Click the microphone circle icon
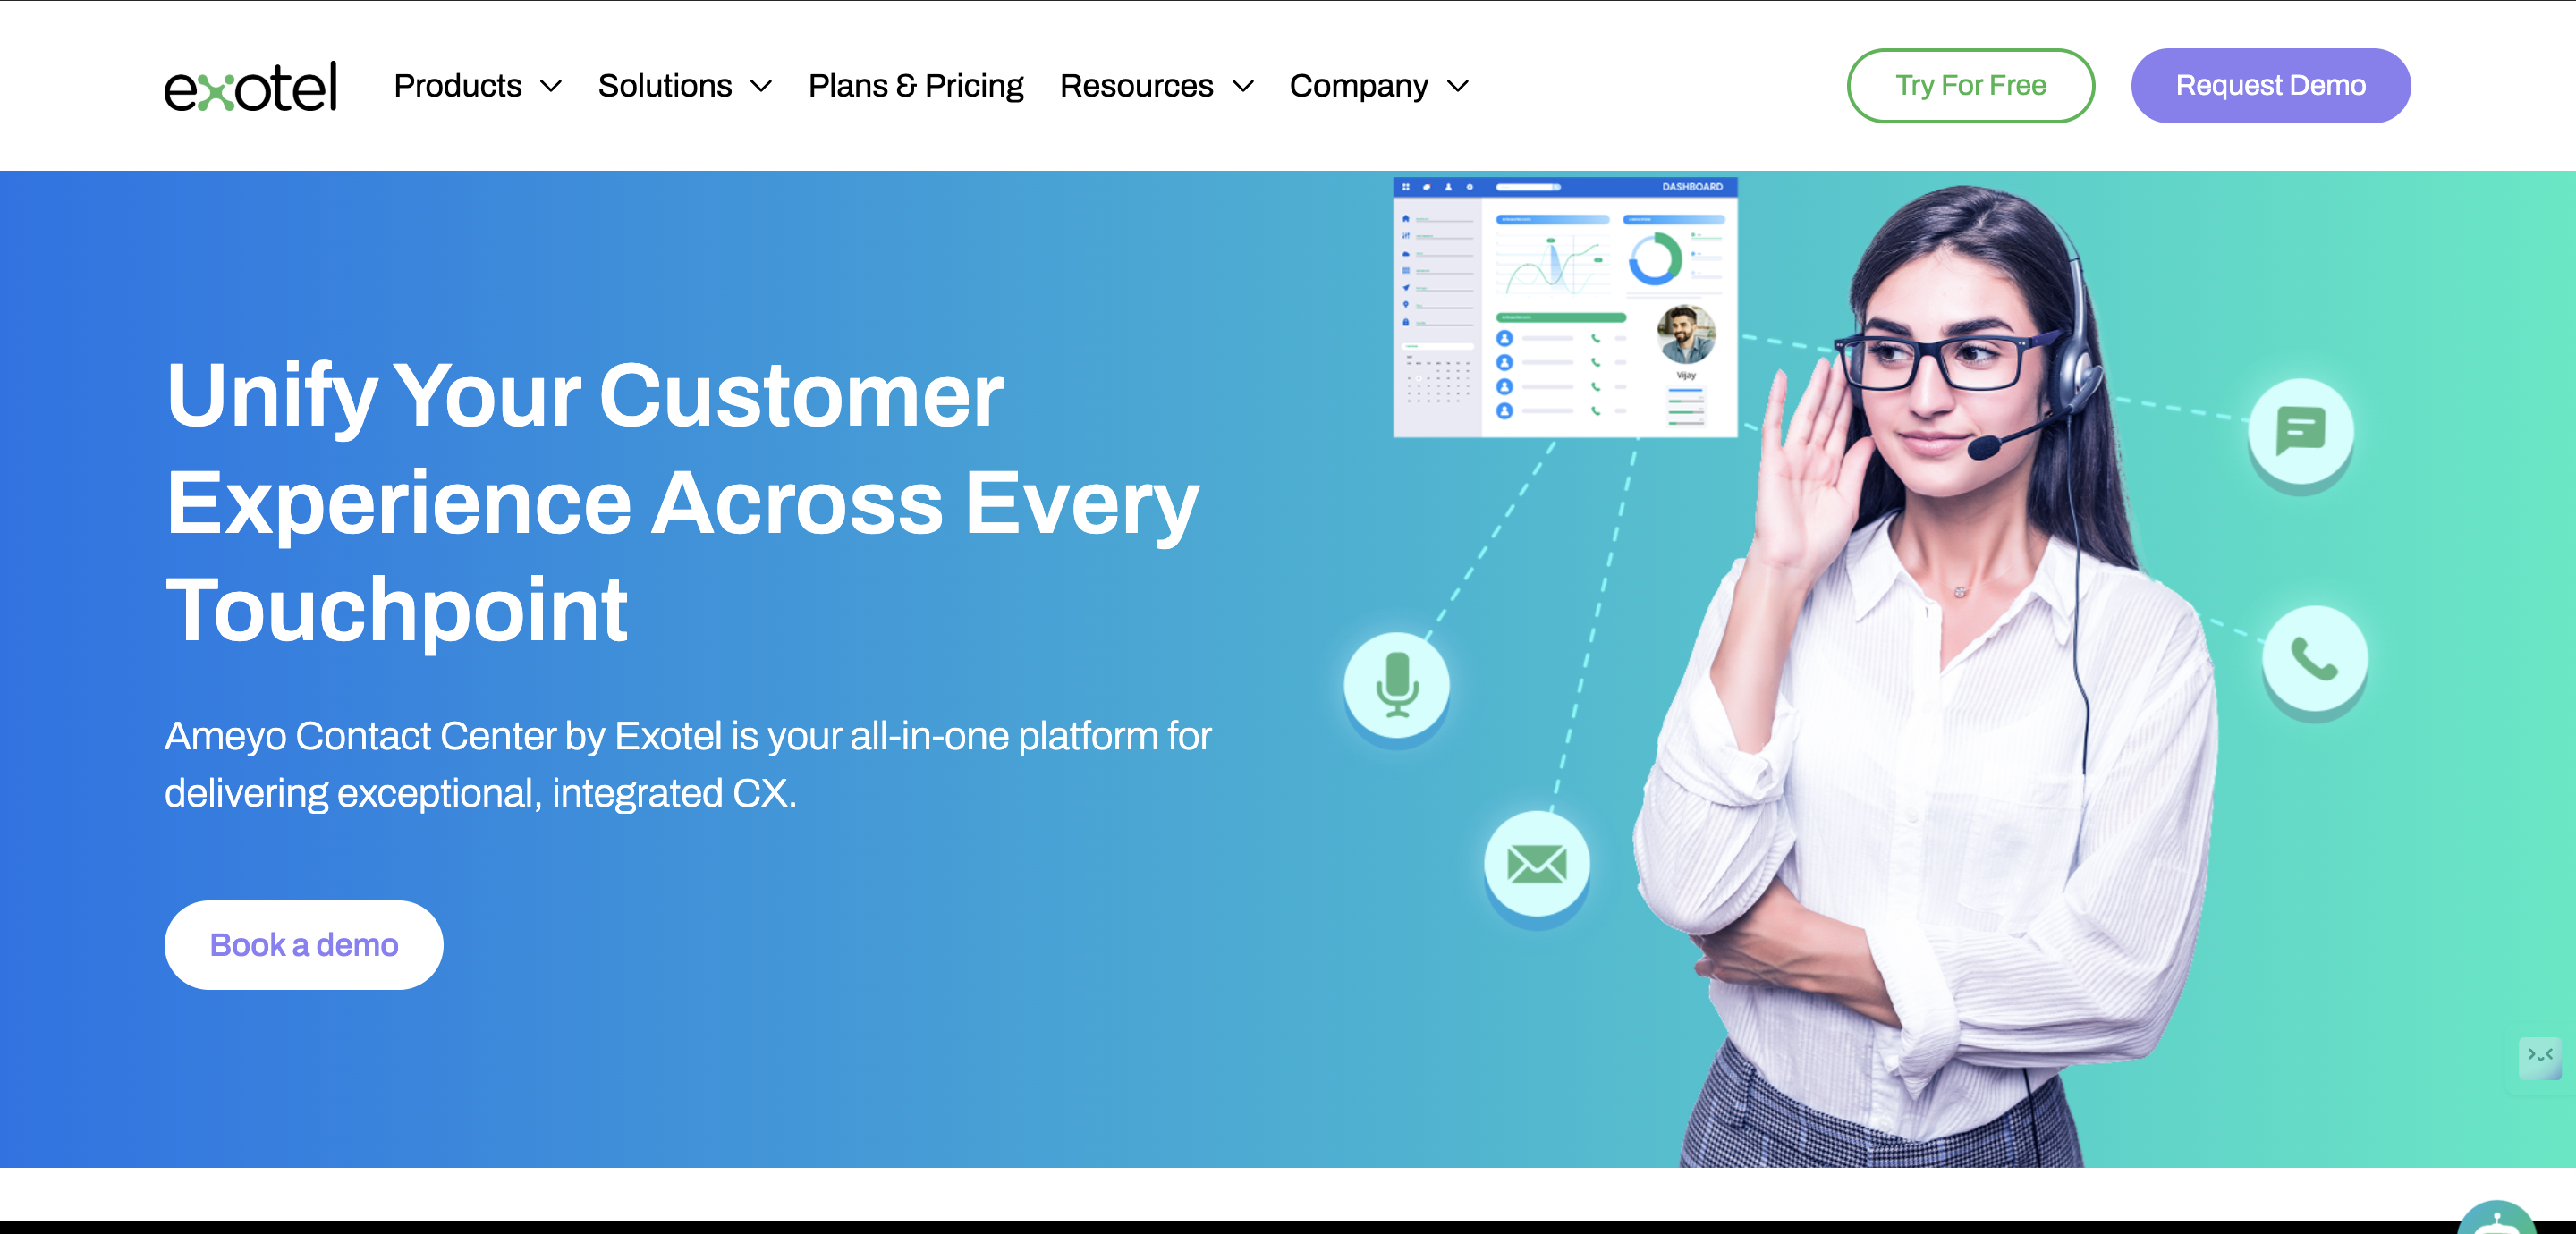The height and width of the screenshot is (1234, 2576). coord(1397,685)
